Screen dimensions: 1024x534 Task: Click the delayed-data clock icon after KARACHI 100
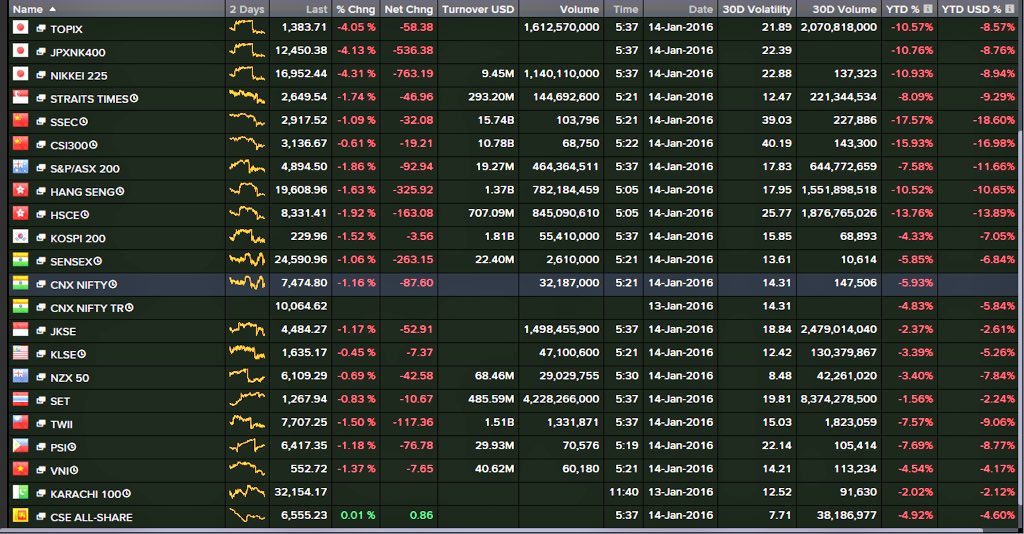point(127,494)
